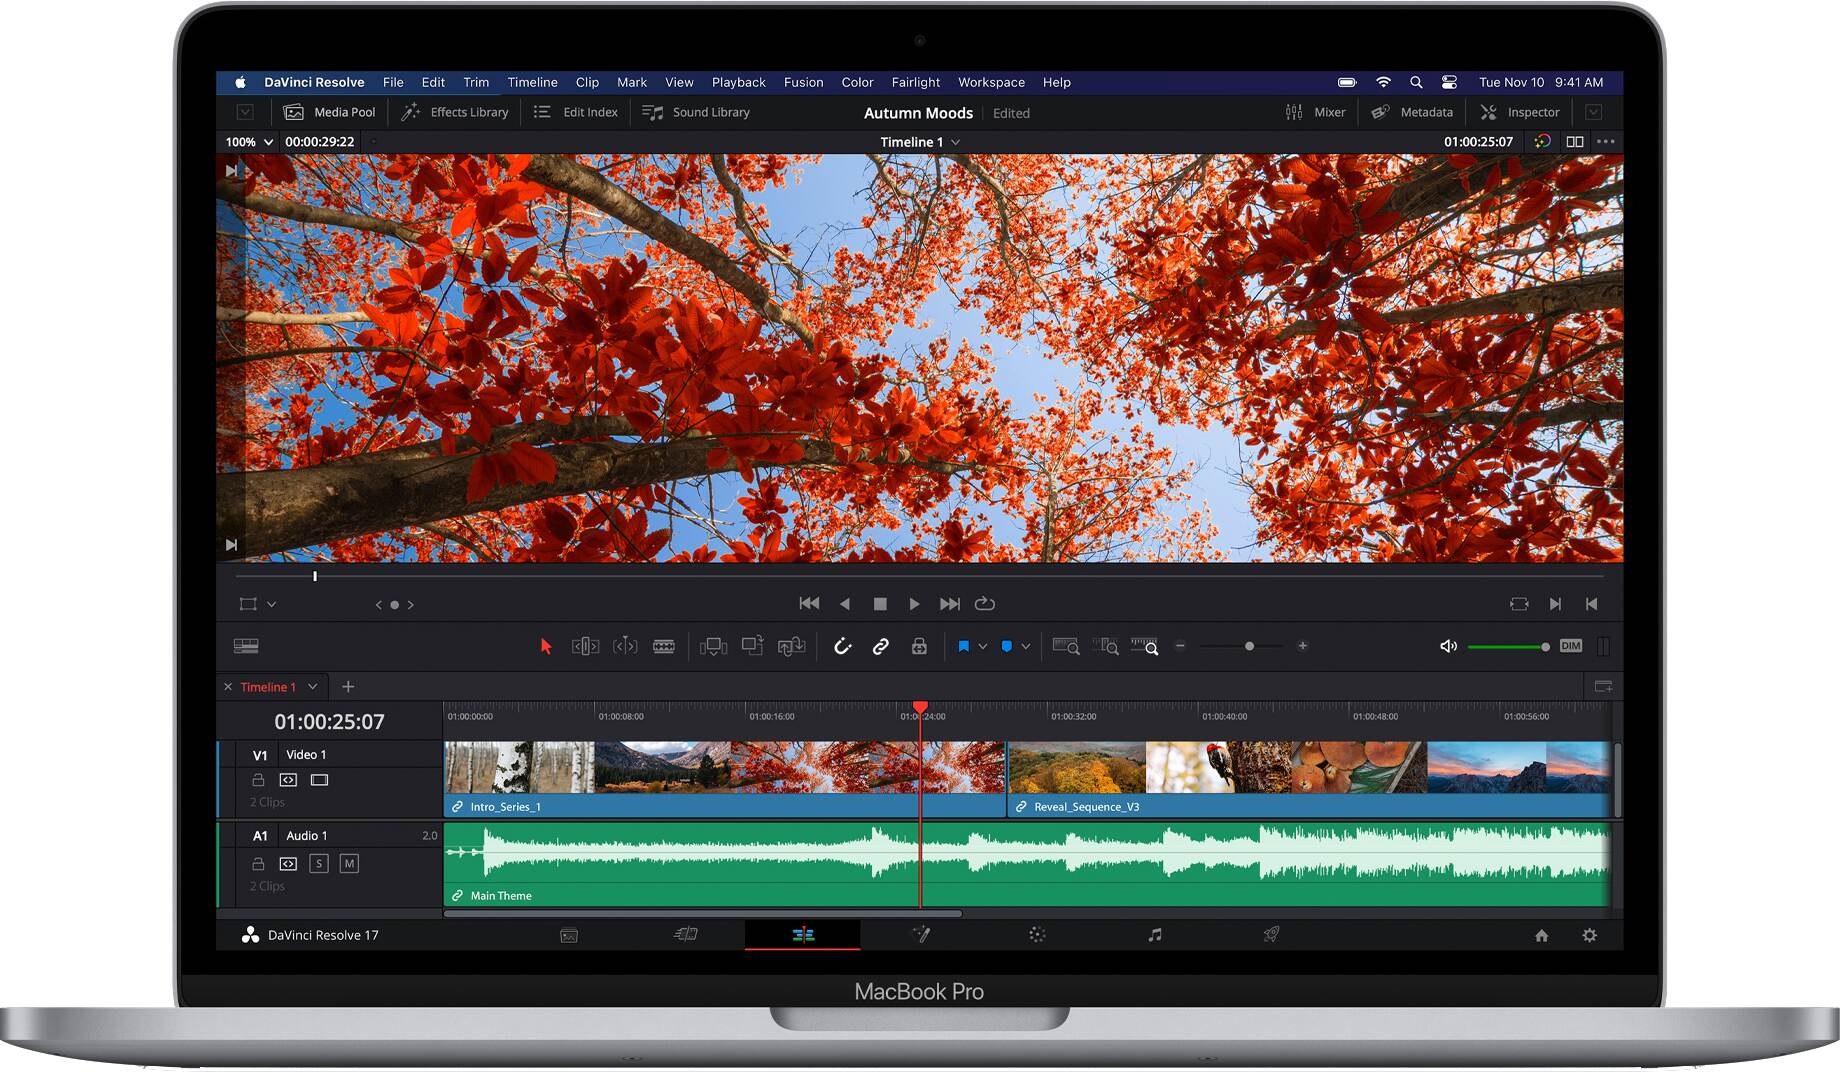Viewport: 1840px width, 1072px height.
Task: Solo the Audio 1 track
Action: [319, 863]
